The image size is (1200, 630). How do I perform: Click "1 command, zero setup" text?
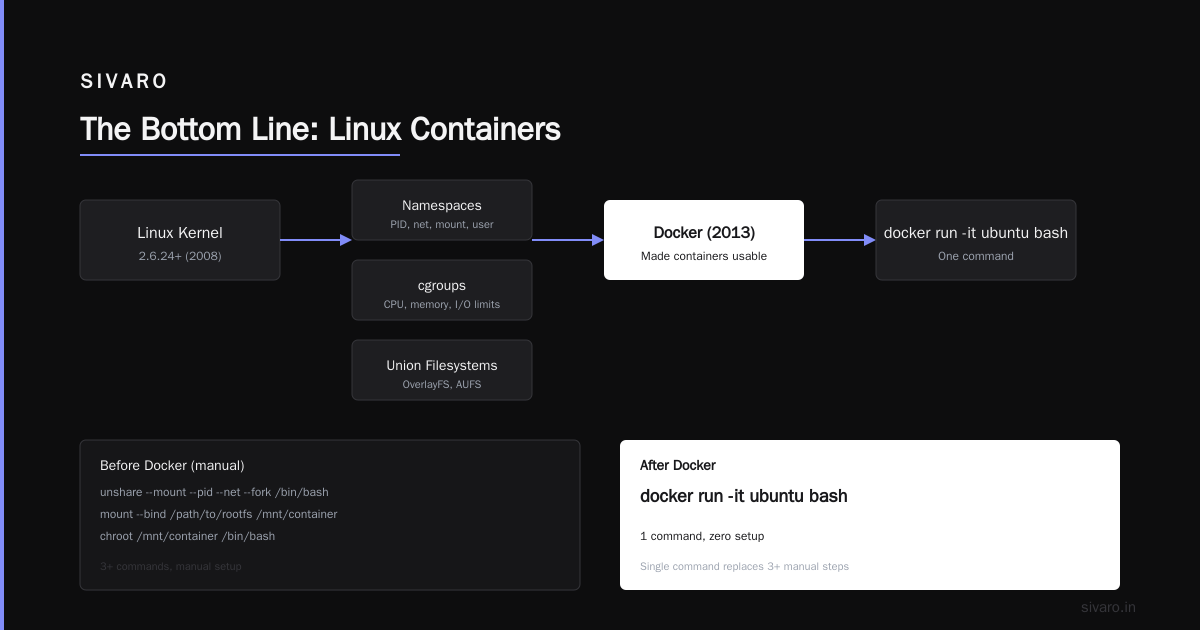pos(702,536)
